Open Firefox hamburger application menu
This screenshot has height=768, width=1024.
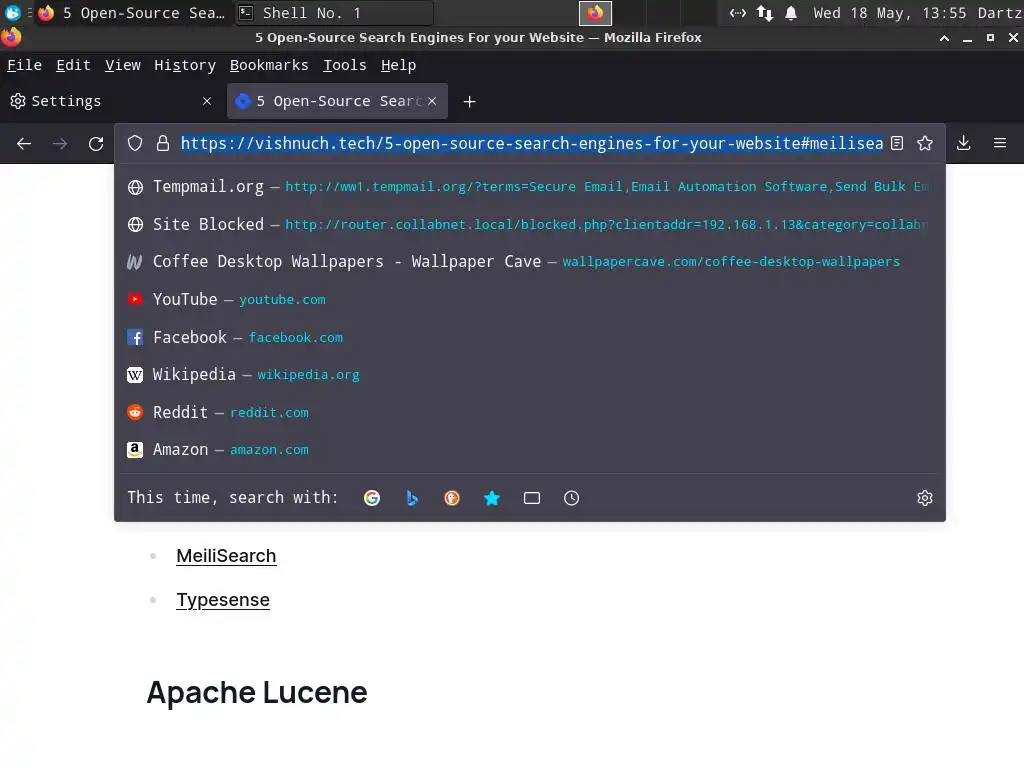(1000, 143)
